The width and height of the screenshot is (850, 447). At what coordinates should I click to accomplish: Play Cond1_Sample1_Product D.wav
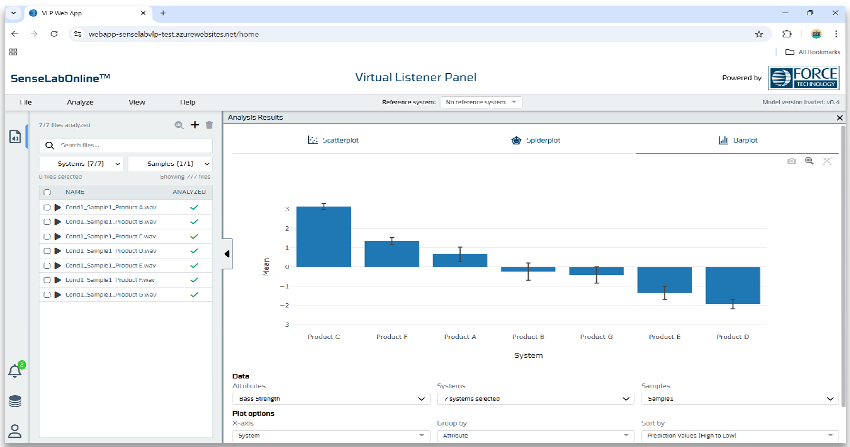58,251
